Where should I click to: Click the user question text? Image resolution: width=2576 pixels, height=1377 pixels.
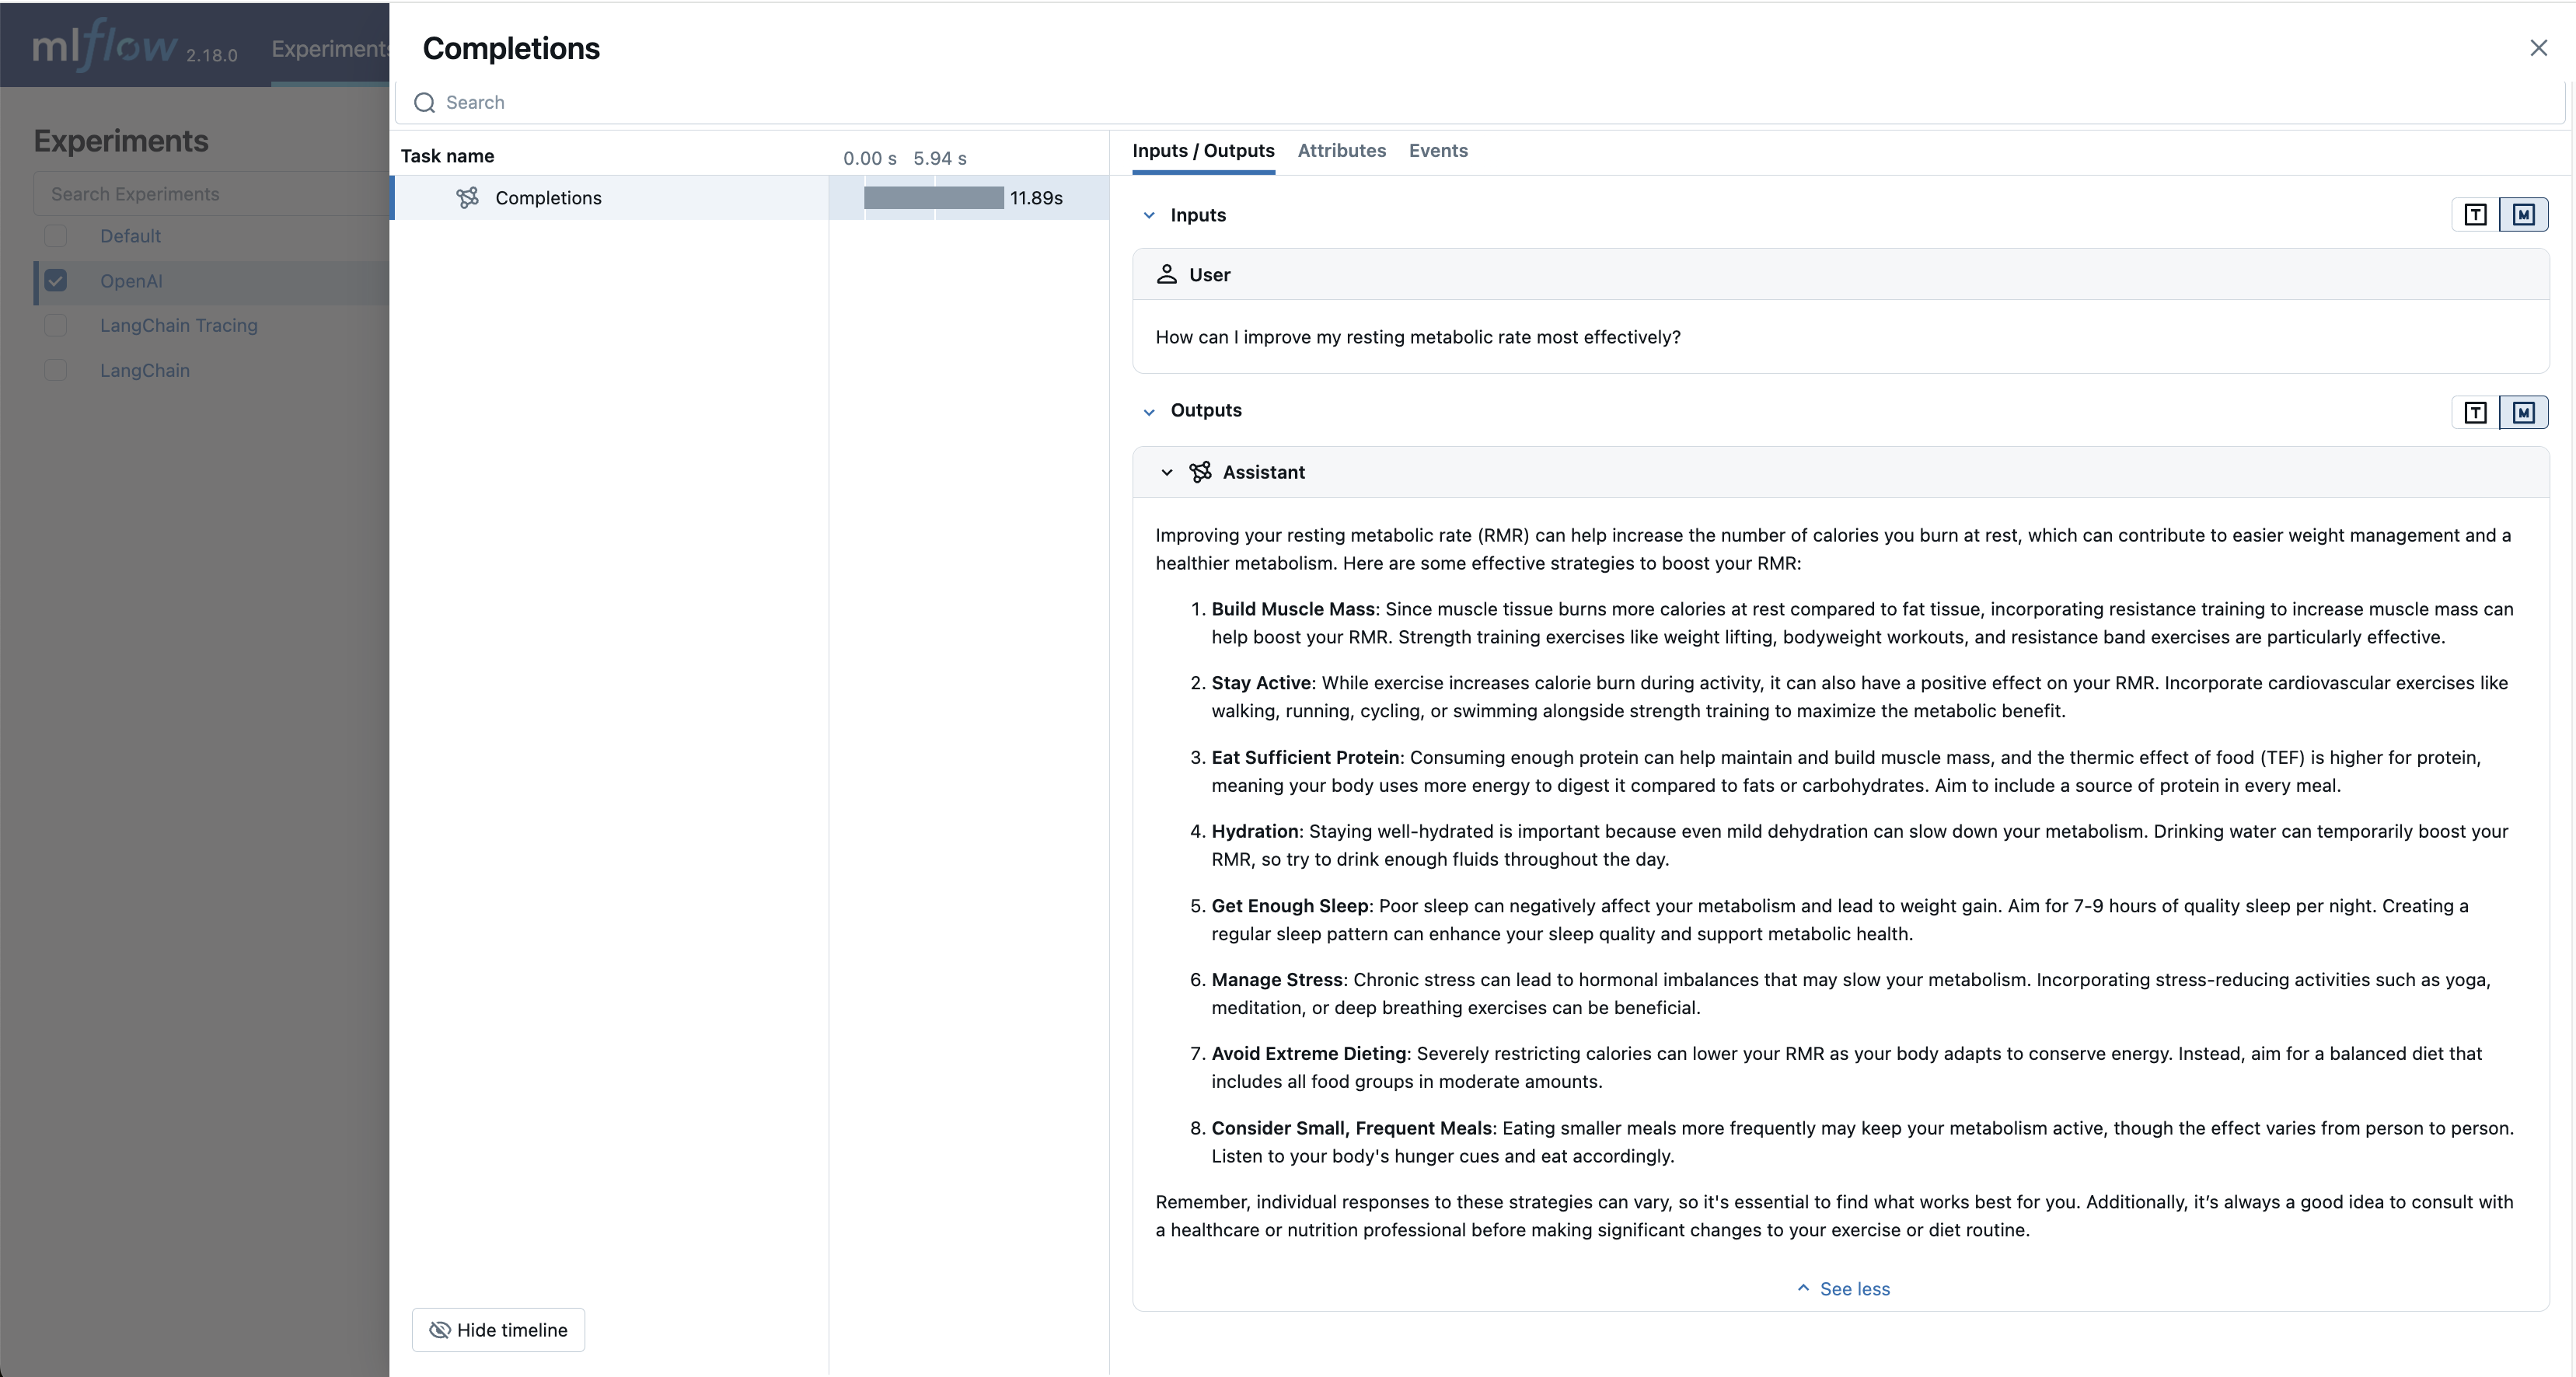1418,337
